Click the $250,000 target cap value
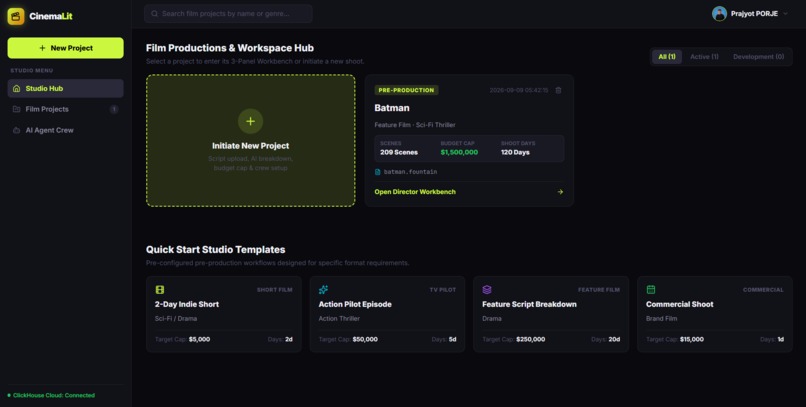 pos(530,339)
